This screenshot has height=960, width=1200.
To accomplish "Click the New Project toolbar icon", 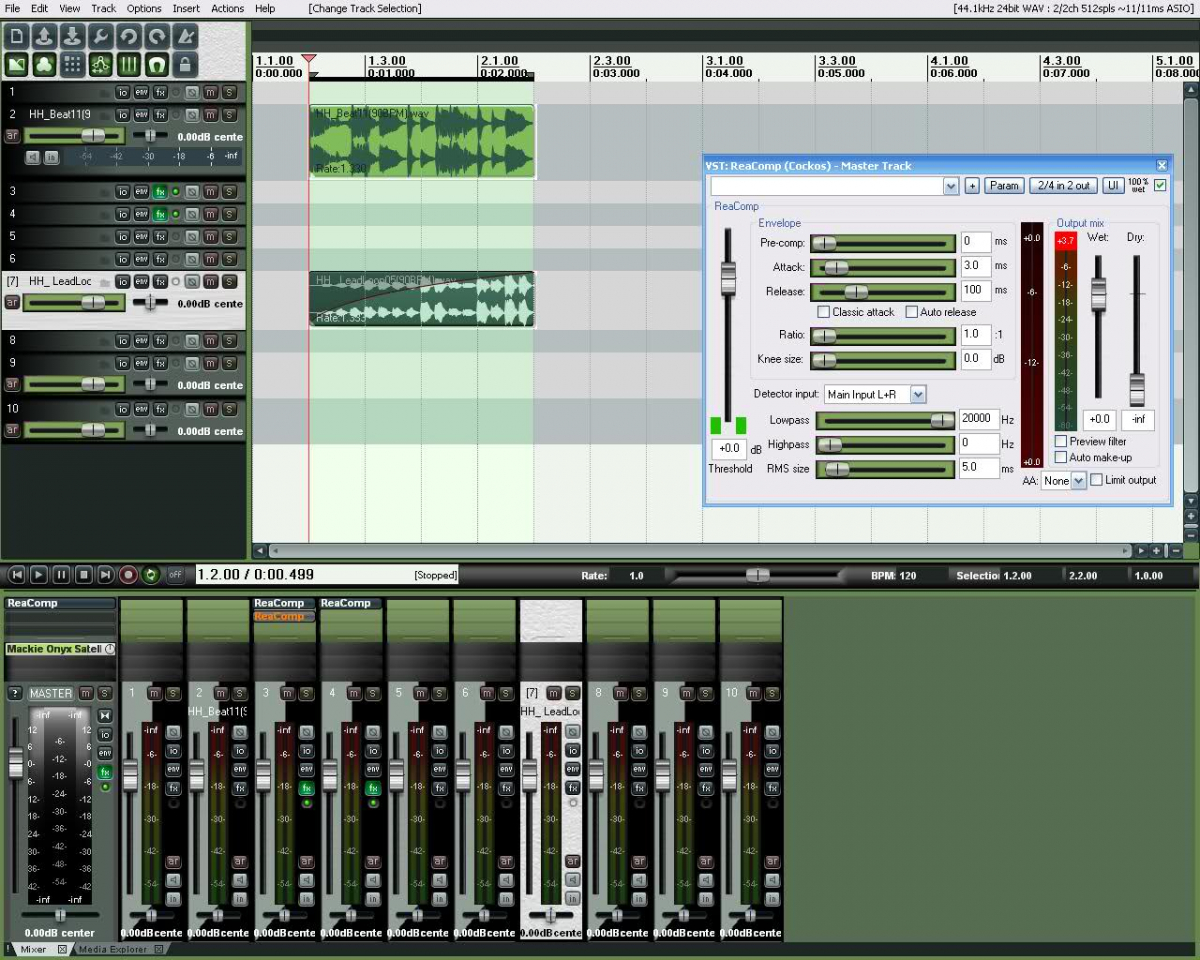I will (16, 37).
